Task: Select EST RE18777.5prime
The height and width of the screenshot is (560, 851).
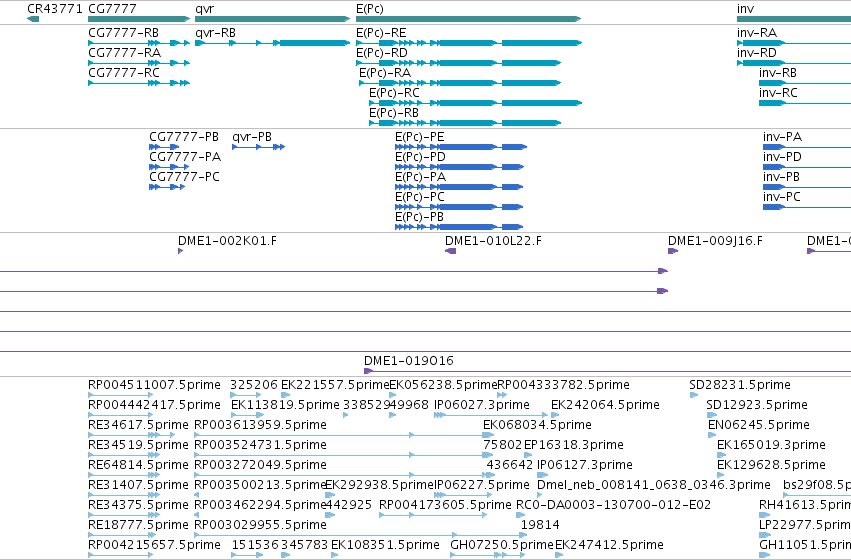Action: [x=122, y=535]
